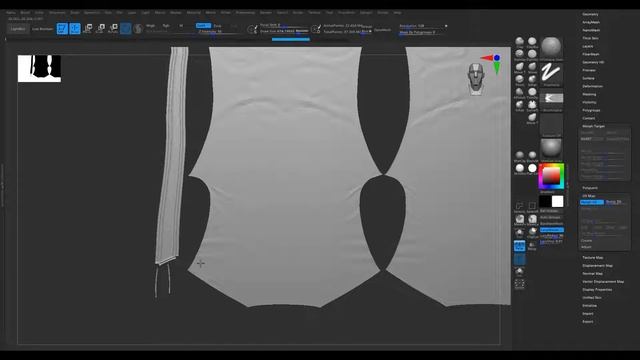Select the Flat Color white sphere material
Screen dimensions: 640x360
532,168
